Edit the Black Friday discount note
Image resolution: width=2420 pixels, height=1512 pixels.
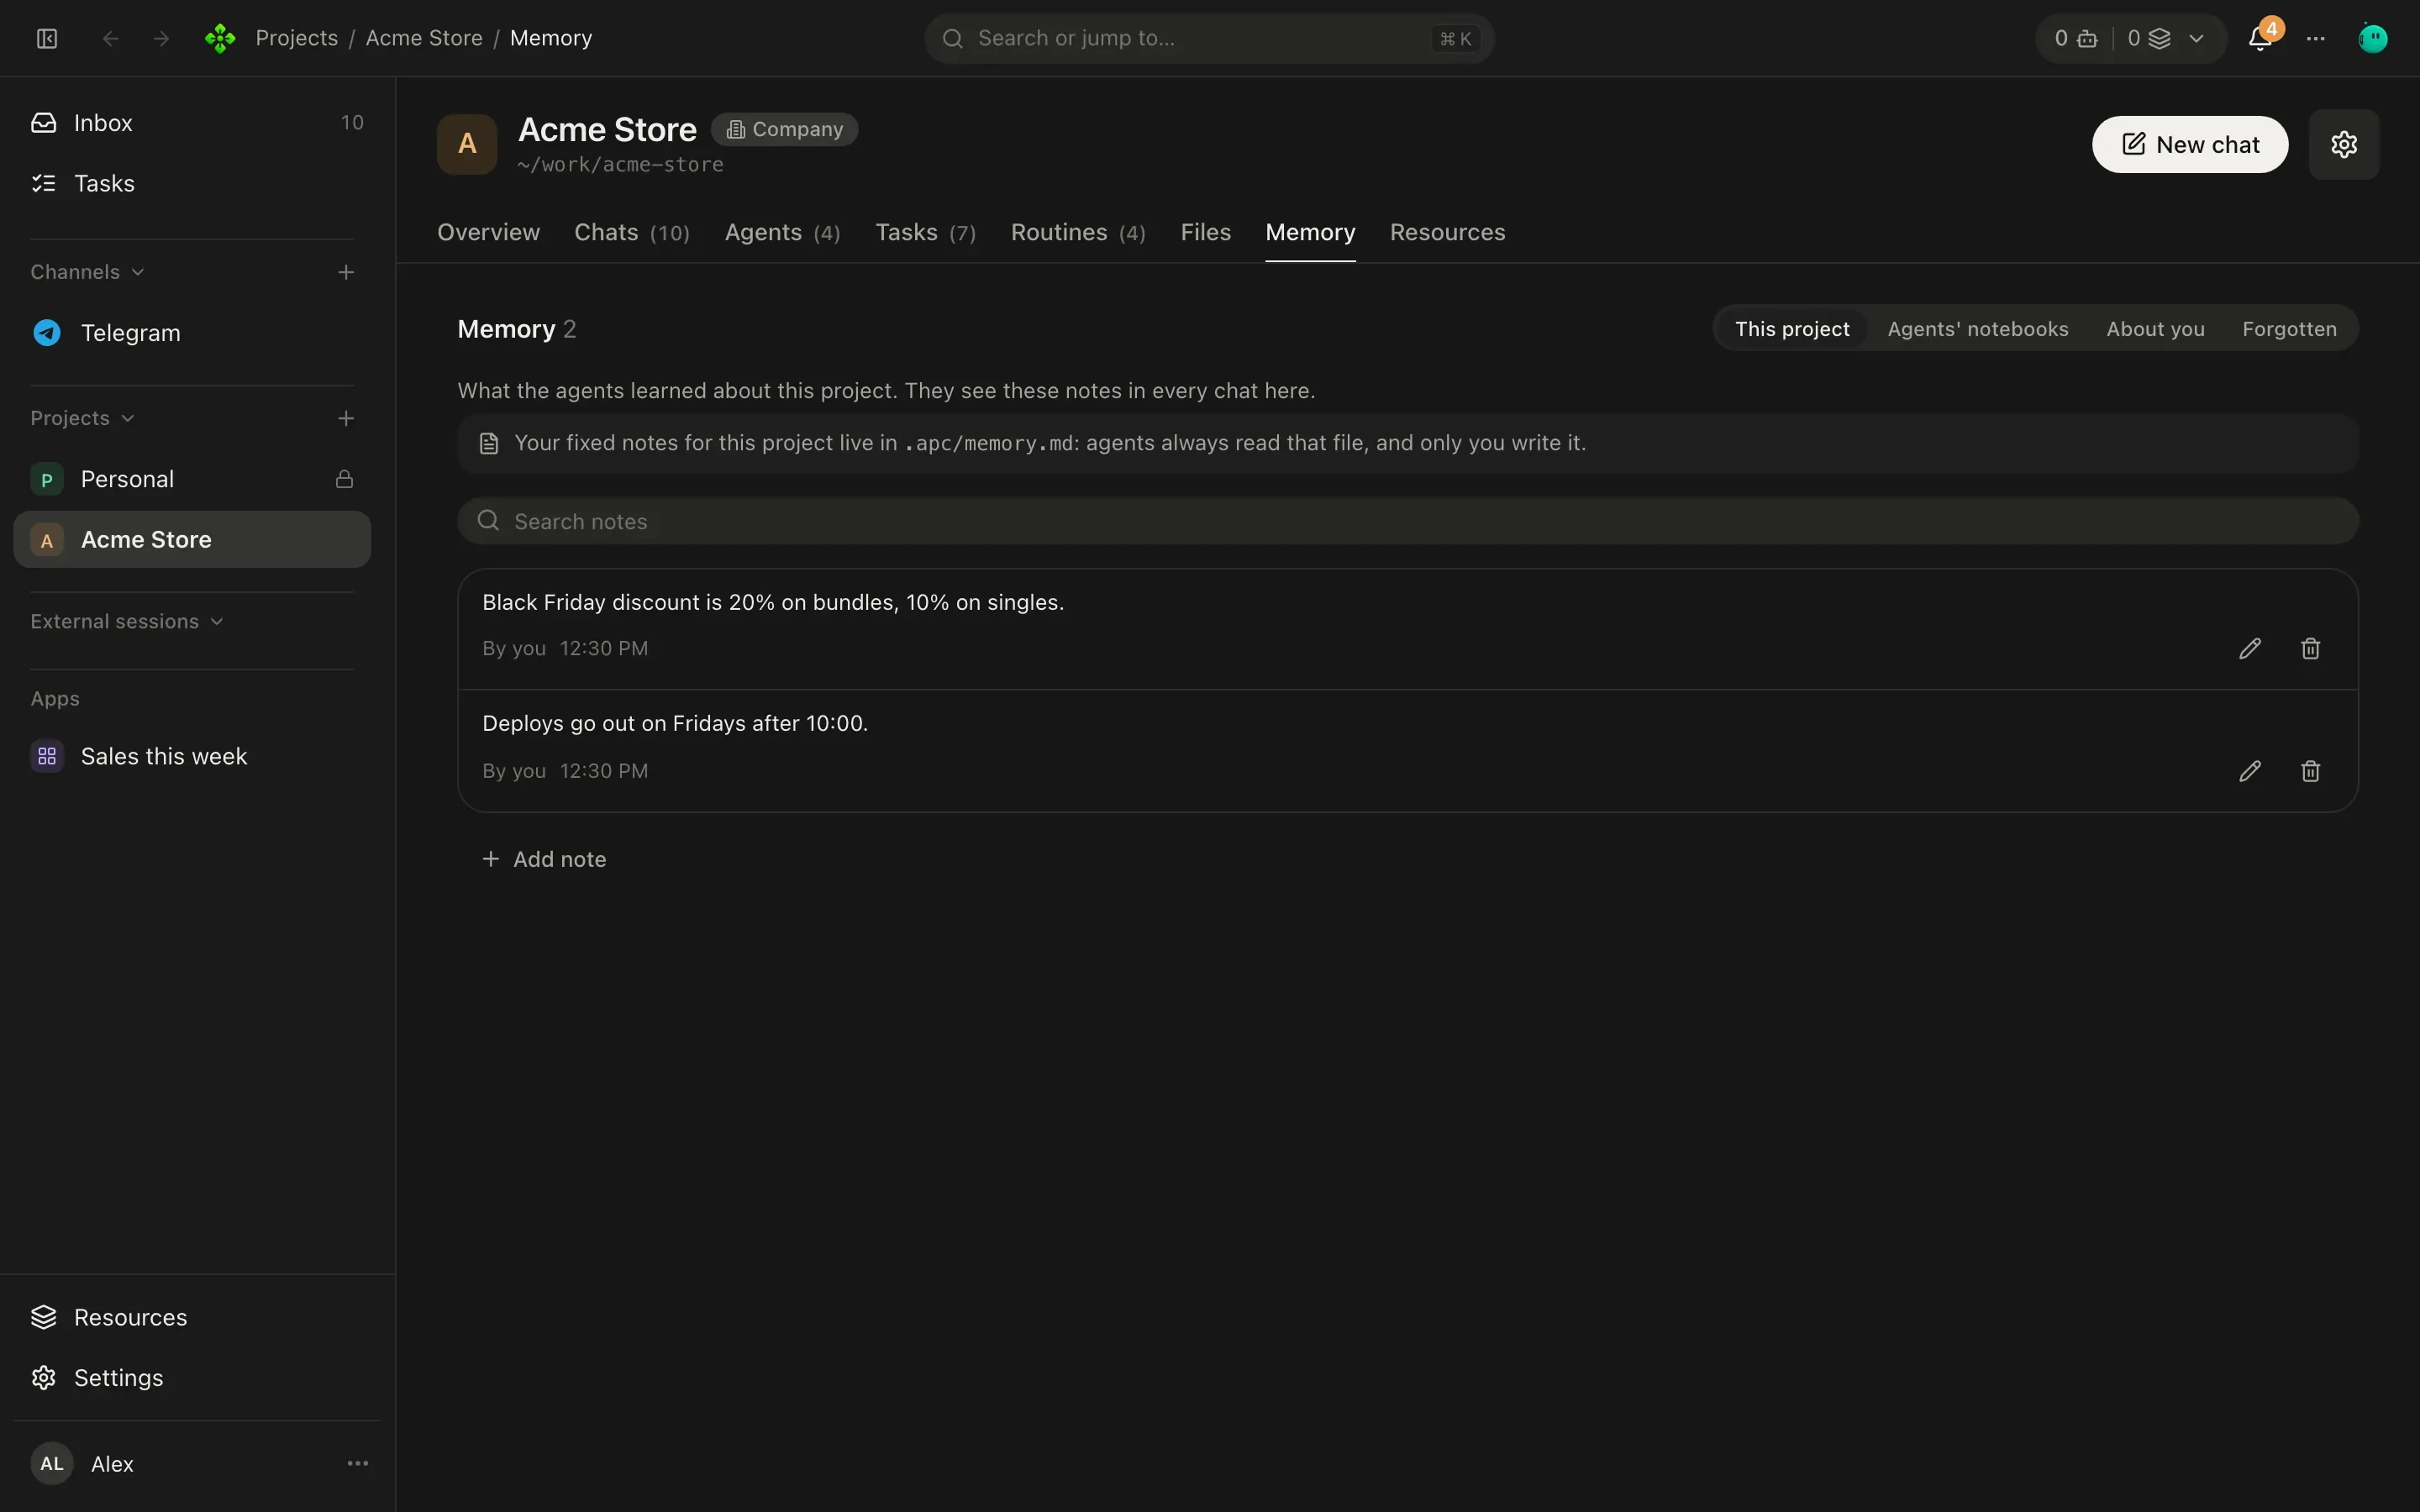point(2250,648)
